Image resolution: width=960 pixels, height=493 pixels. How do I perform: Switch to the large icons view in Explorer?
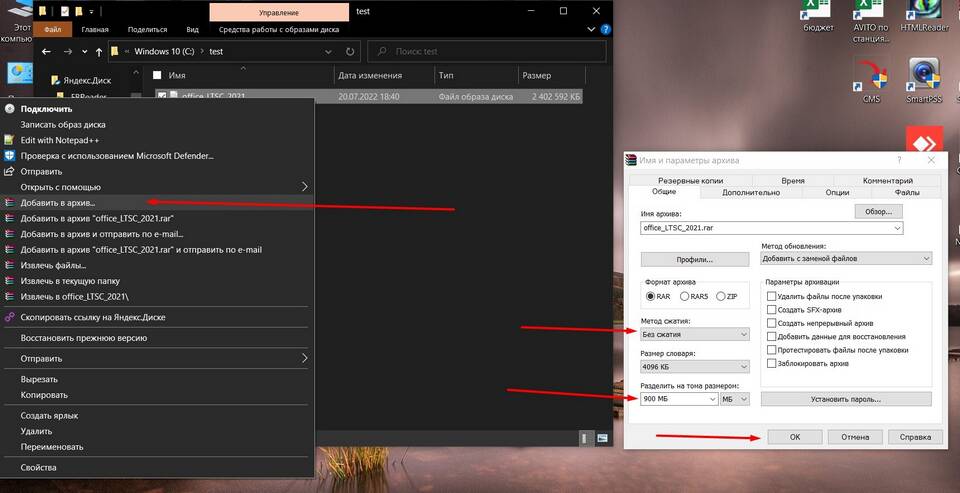[x=602, y=438]
